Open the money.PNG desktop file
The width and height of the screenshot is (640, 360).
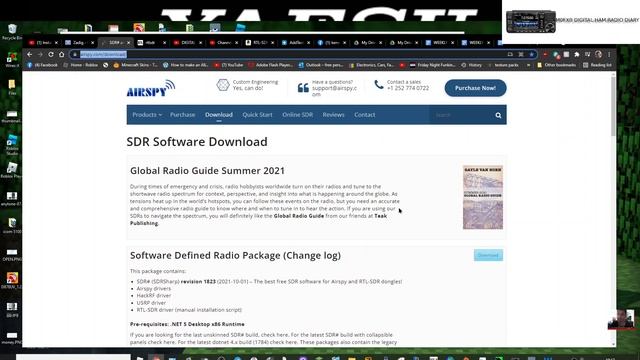click(x=12, y=338)
